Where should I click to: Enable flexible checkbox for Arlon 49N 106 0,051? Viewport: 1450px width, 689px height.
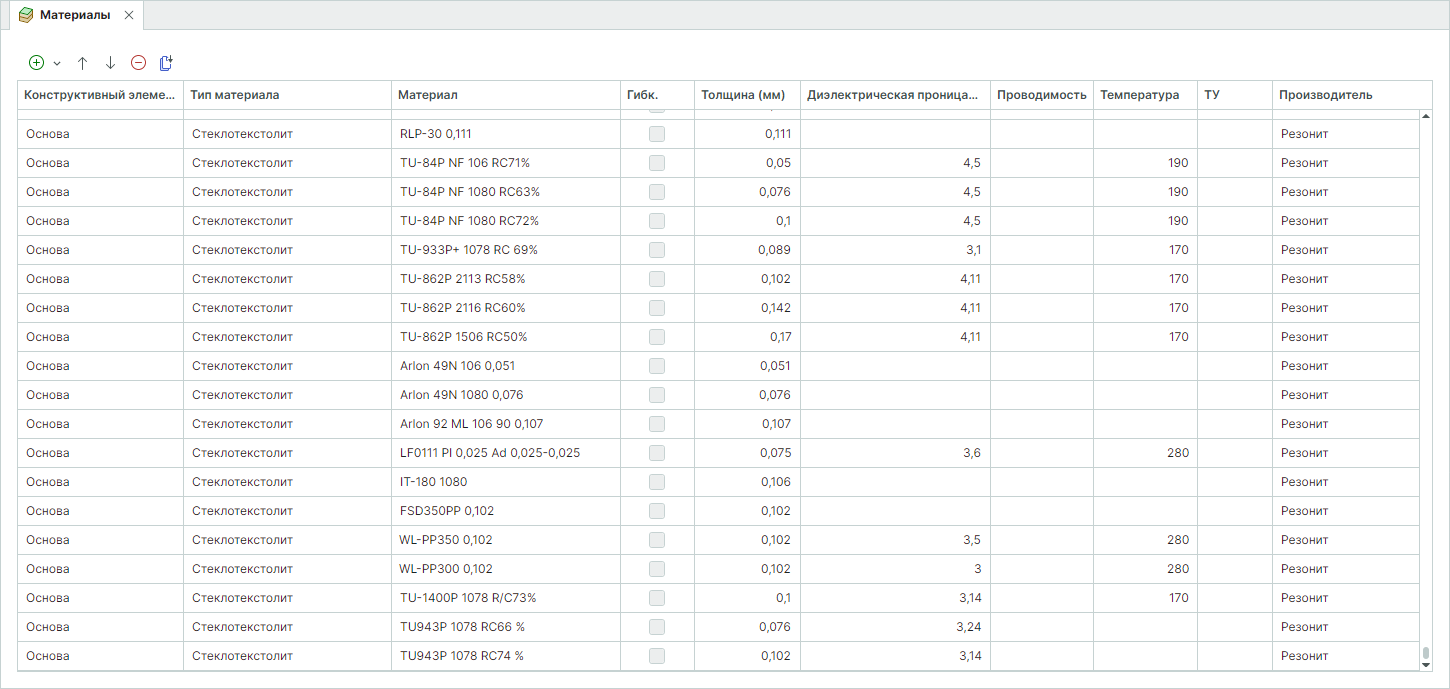point(657,366)
